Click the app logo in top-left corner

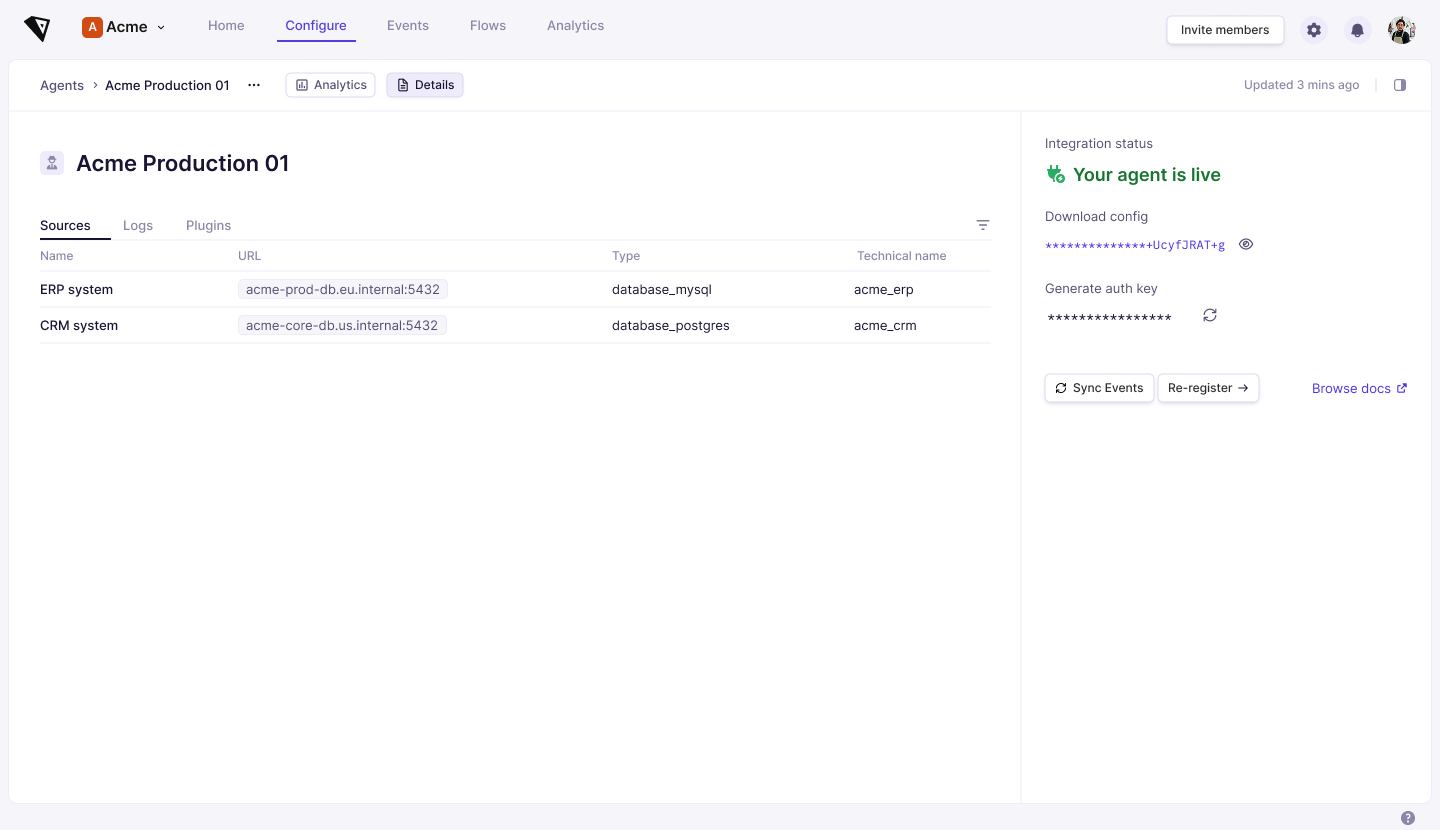click(37, 28)
